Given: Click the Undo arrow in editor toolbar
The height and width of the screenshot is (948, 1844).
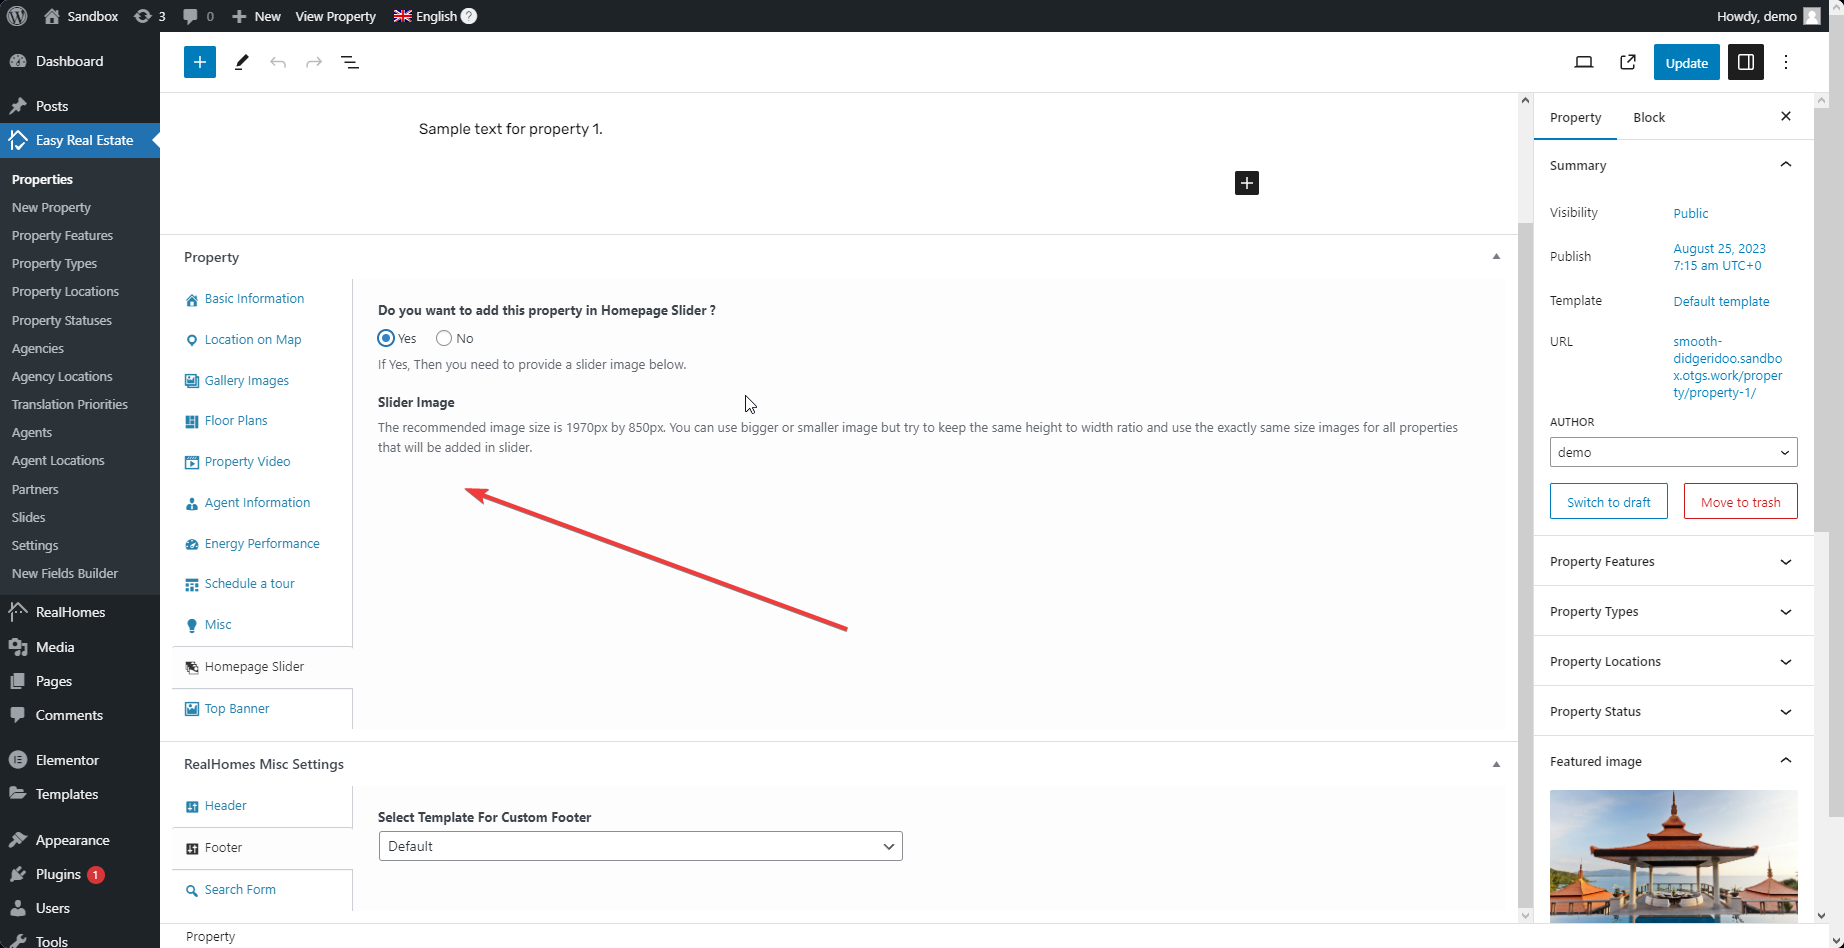Looking at the screenshot, I should coord(278,62).
